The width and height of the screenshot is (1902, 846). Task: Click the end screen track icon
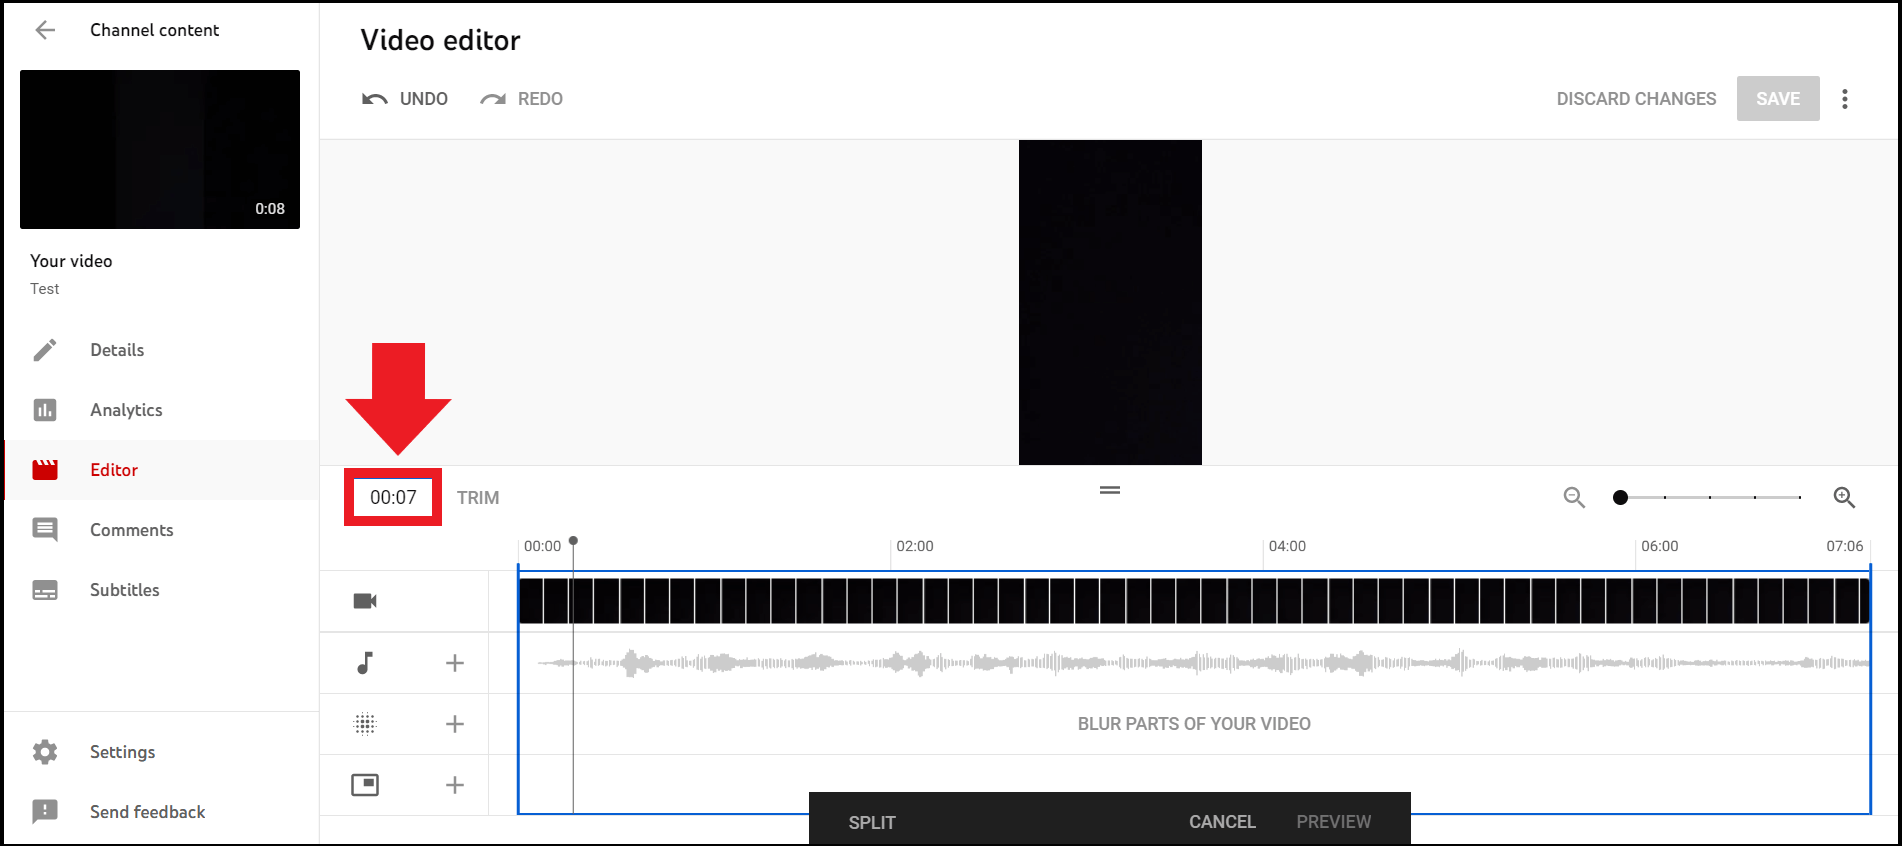pyautogui.click(x=365, y=785)
